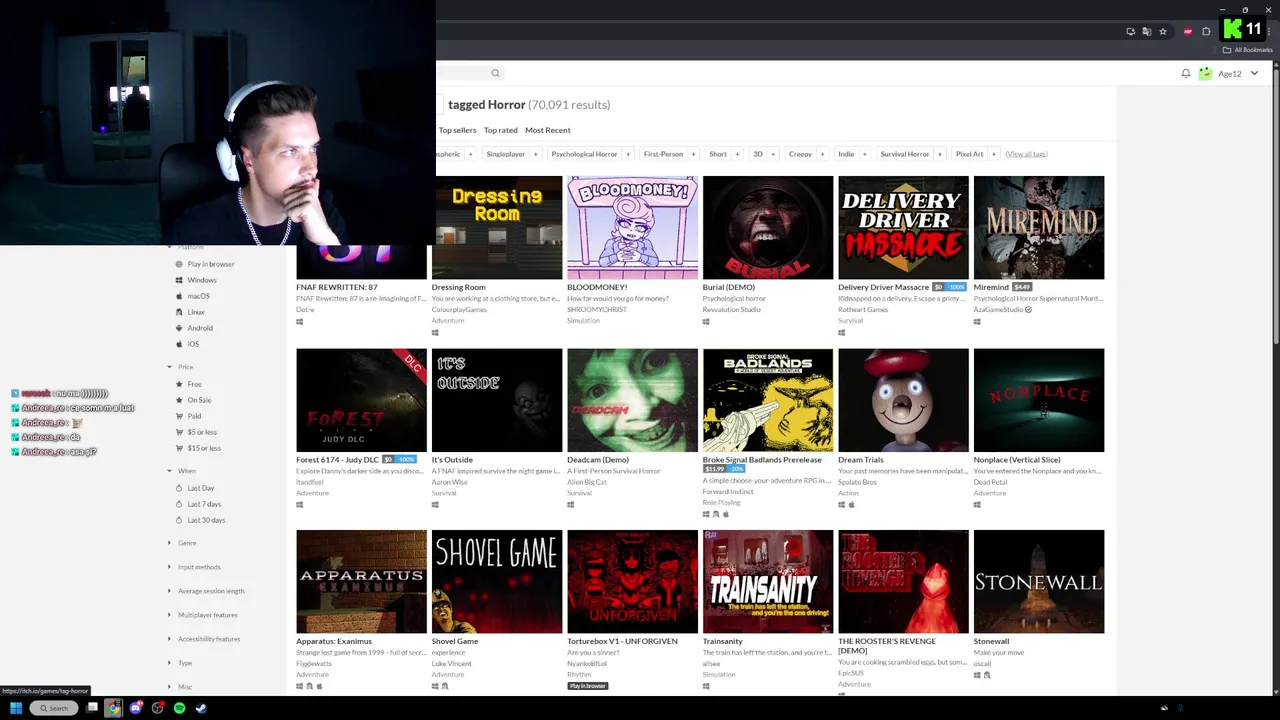Click the verified badge next to AzaGameStudio
This screenshot has height=720, width=1280.
pos(1028,310)
